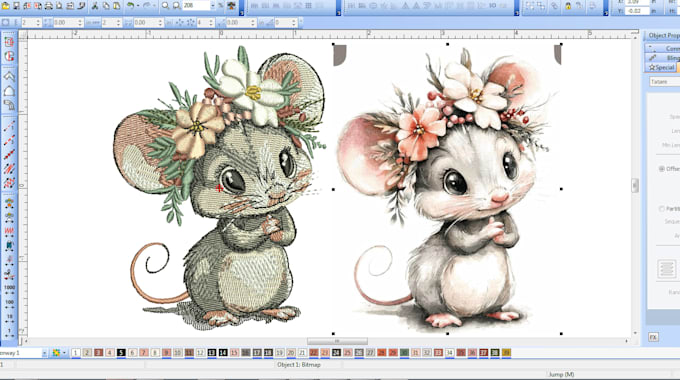Click the input field showing 4 in the second toolbar

[202, 22]
